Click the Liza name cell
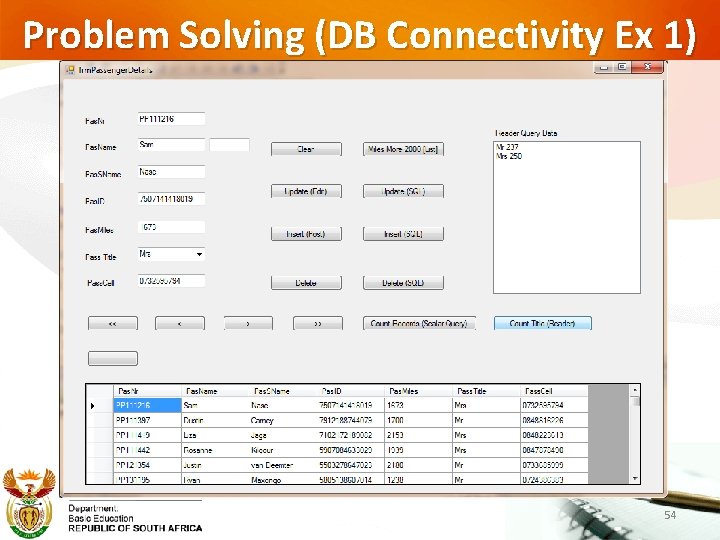The height and width of the screenshot is (540, 720). click(215, 435)
